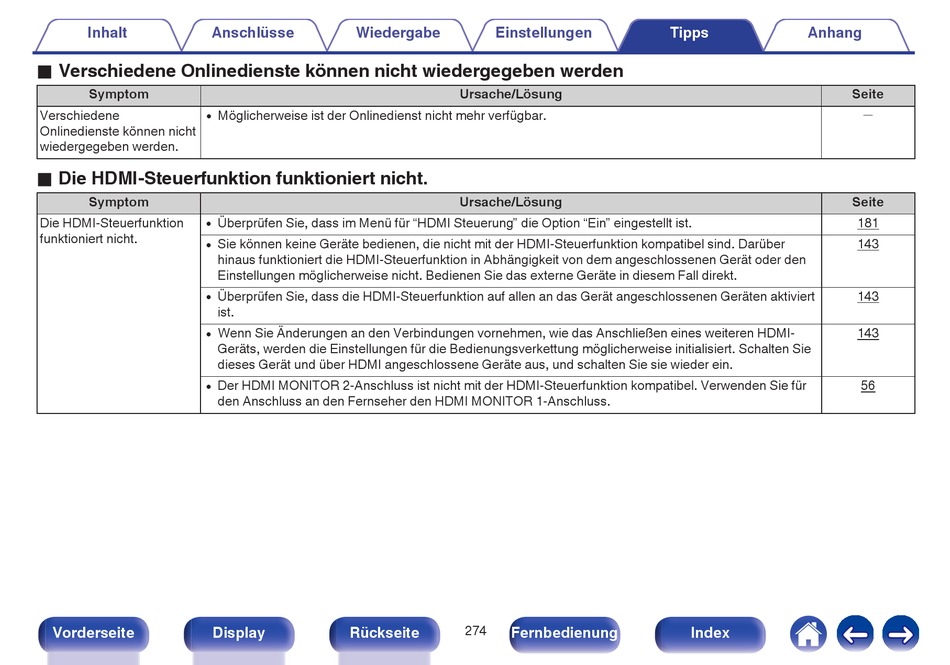Select heading 'Verschiedene Onlinedienste können nicht wiedergegeben werden'
This screenshot has height=665, width=950.
pos(340,71)
